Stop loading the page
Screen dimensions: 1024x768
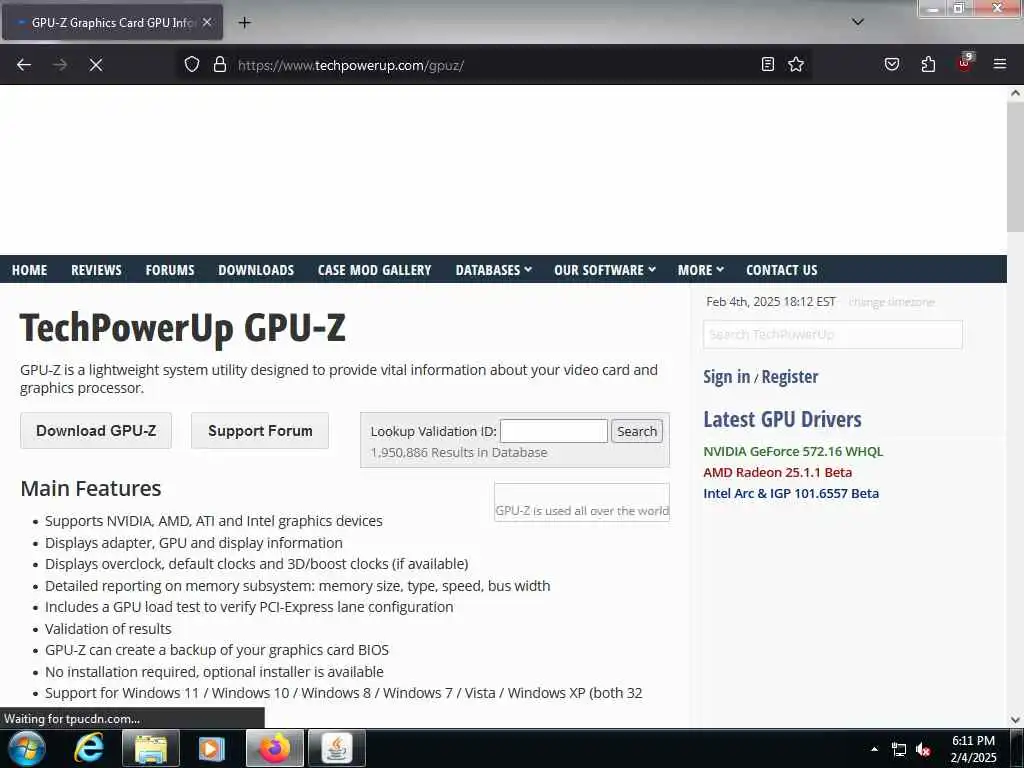(96, 65)
